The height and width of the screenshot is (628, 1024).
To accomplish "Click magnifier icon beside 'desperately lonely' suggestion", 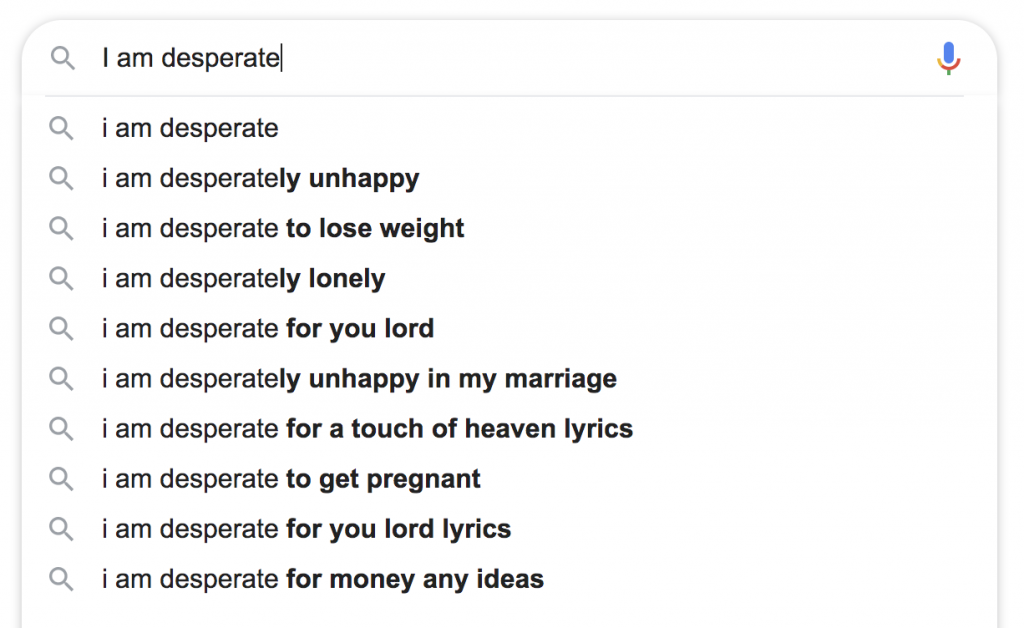I will click(x=61, y=279).
